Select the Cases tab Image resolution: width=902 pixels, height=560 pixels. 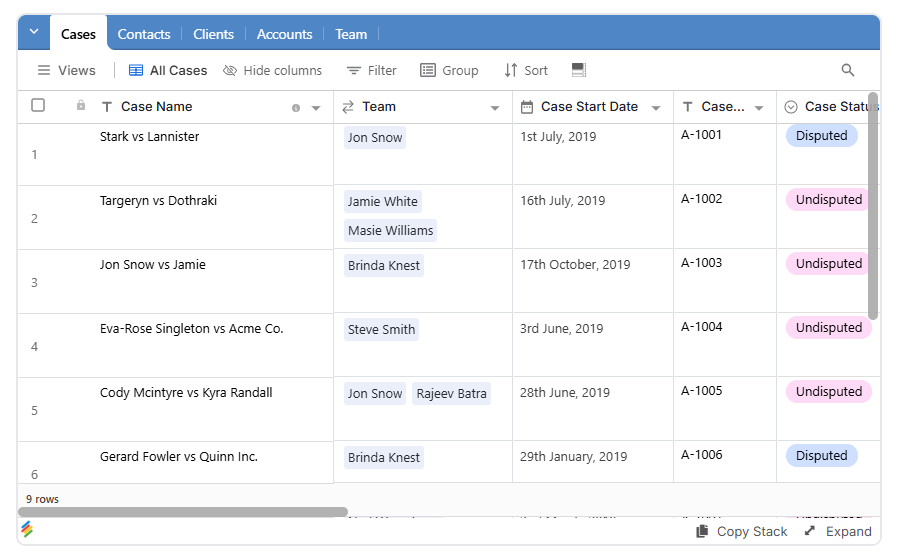coord(78,35)
